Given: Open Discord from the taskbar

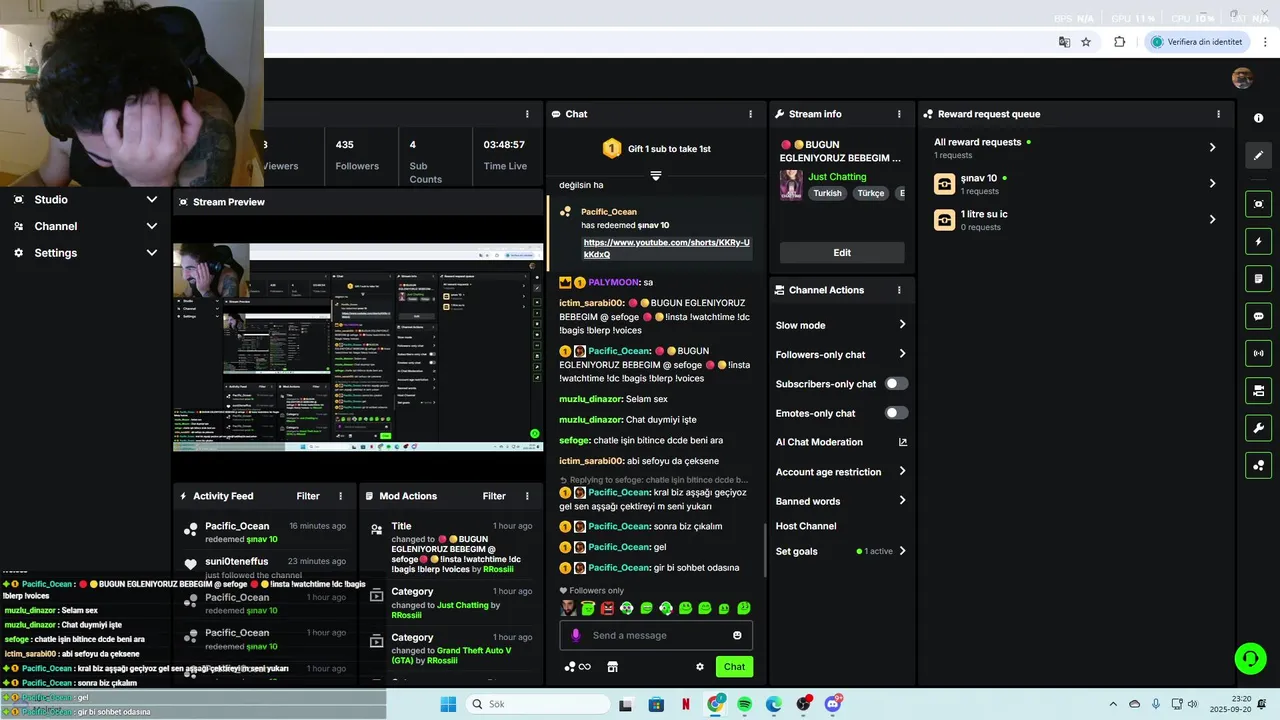Looking at the screenshot, I should (x=833, y=704).
